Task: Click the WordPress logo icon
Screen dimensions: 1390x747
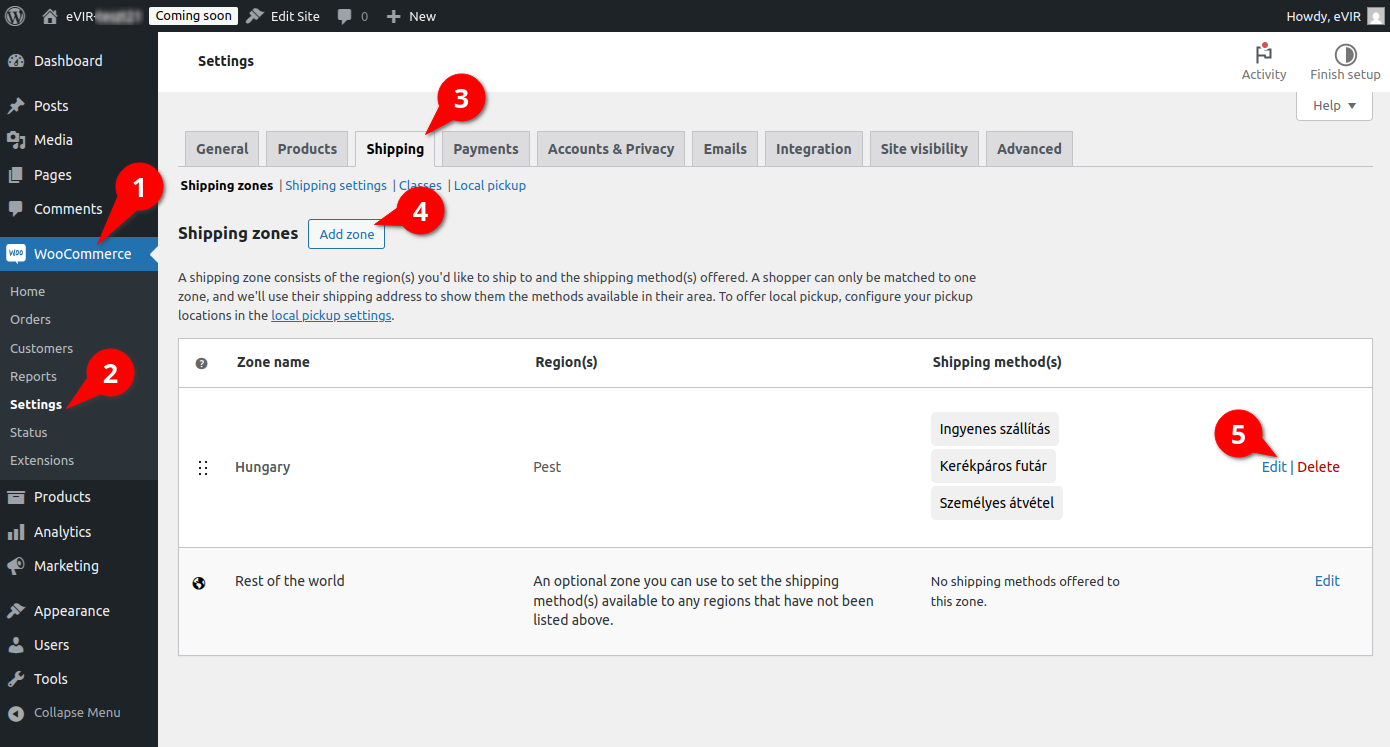Action: [15, 16]
